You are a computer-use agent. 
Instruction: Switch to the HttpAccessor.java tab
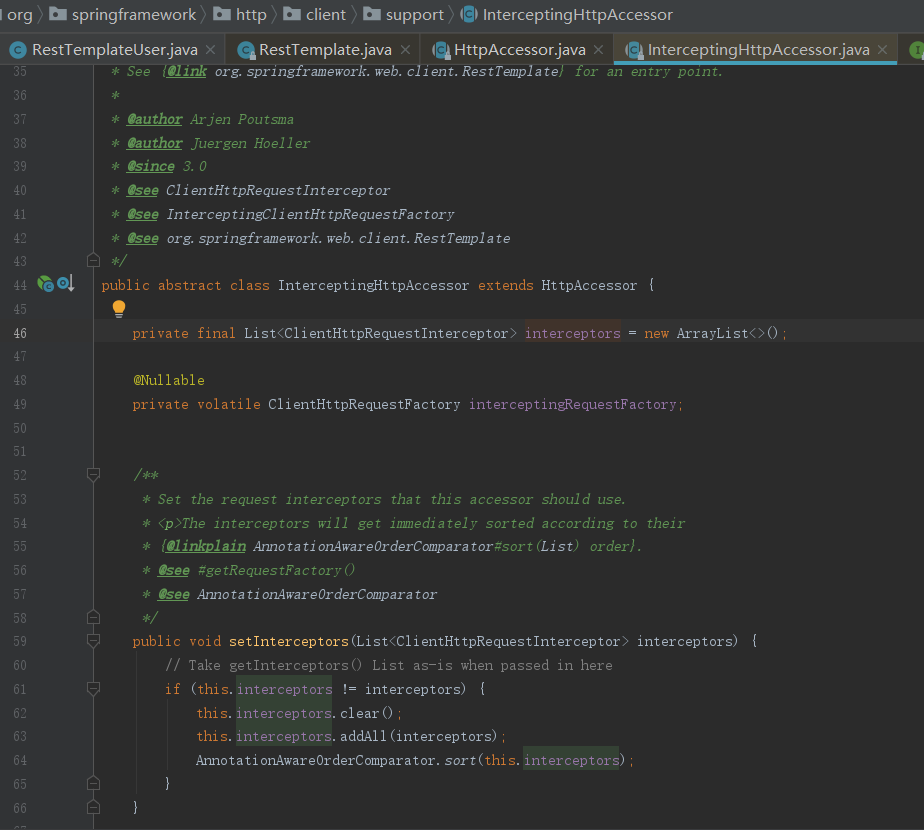point(519,50)
